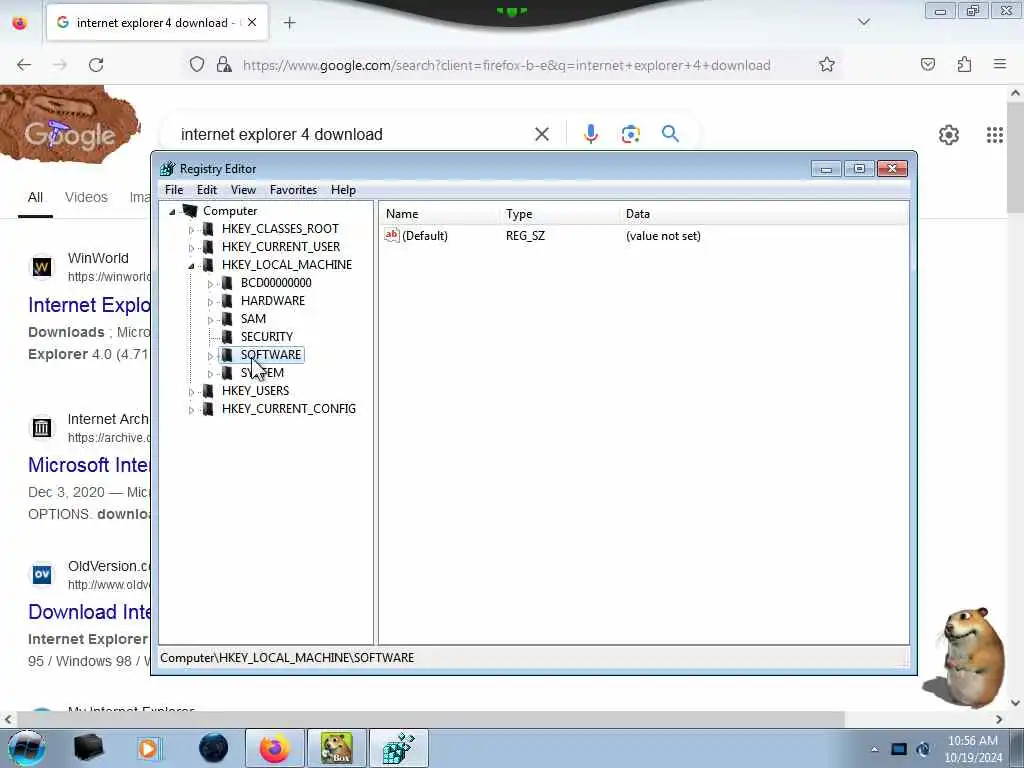
Task: Show hidden system tray icons
Action: tap(874, 749)
